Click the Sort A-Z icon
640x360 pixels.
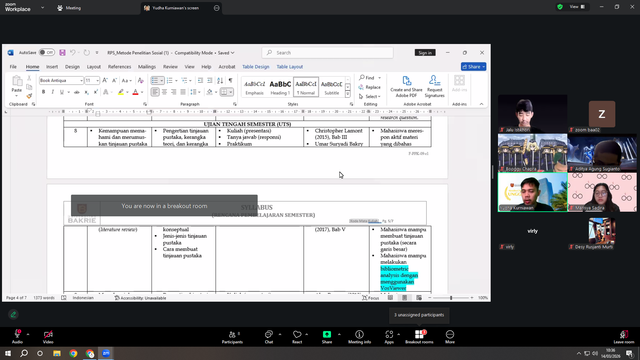[220, 81]
